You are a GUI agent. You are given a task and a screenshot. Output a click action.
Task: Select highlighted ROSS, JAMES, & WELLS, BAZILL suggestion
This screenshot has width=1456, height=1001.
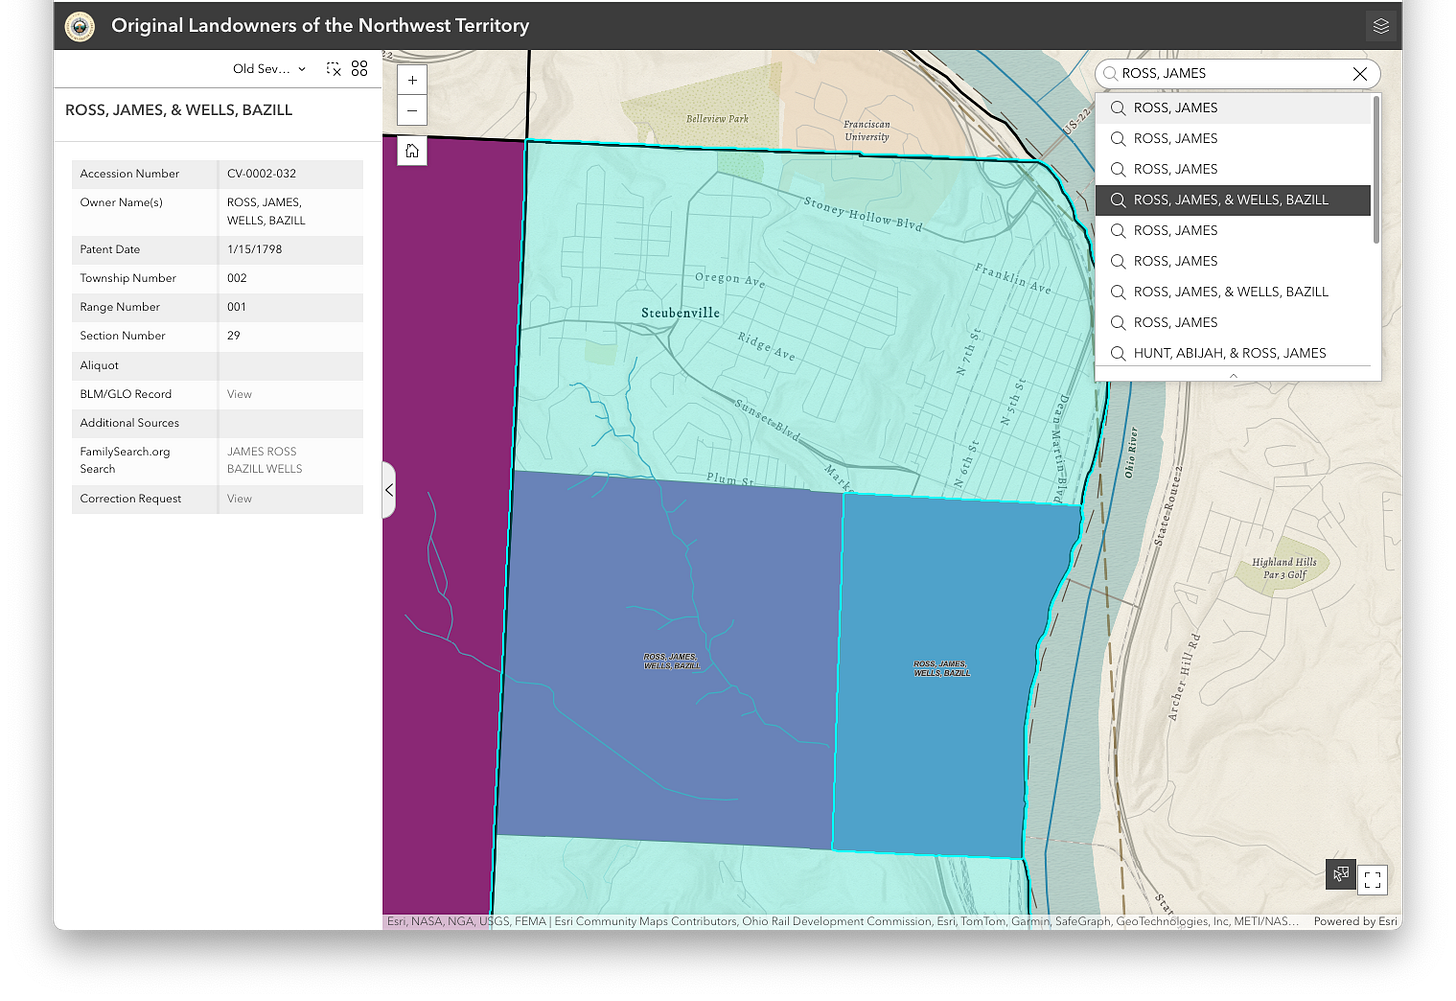click(x=1230, y=200)
